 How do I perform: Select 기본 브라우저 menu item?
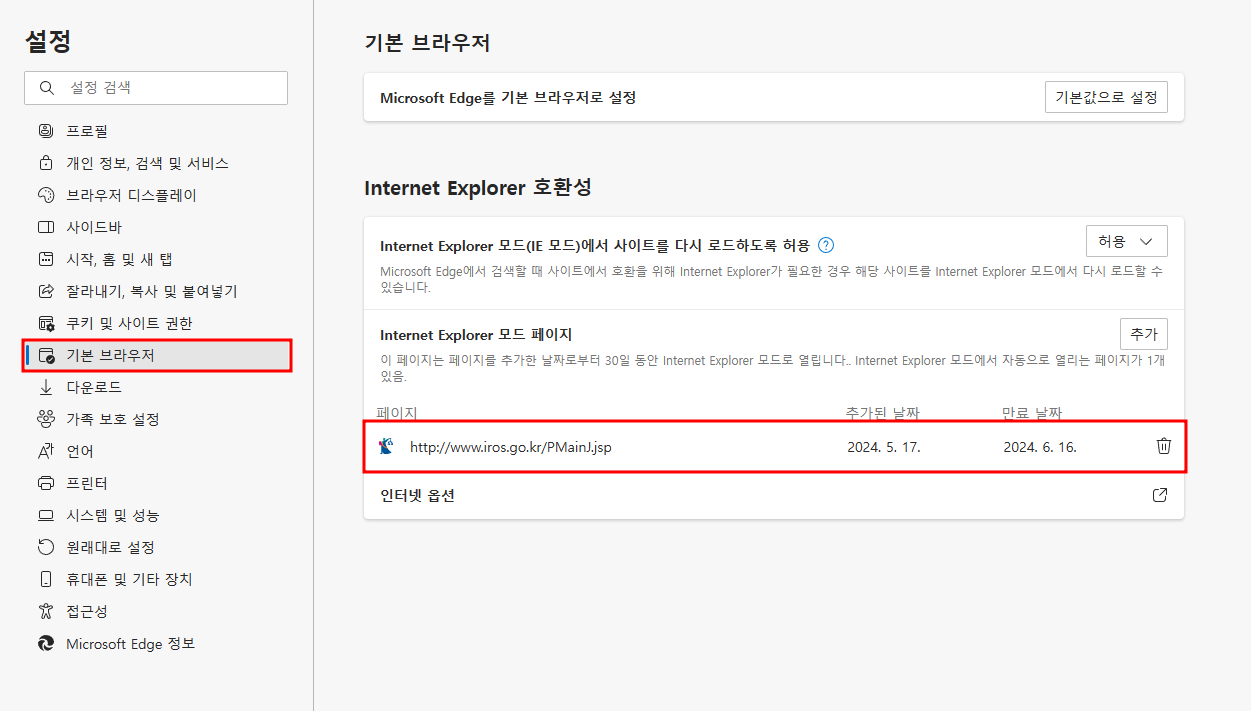pos(156,355)
